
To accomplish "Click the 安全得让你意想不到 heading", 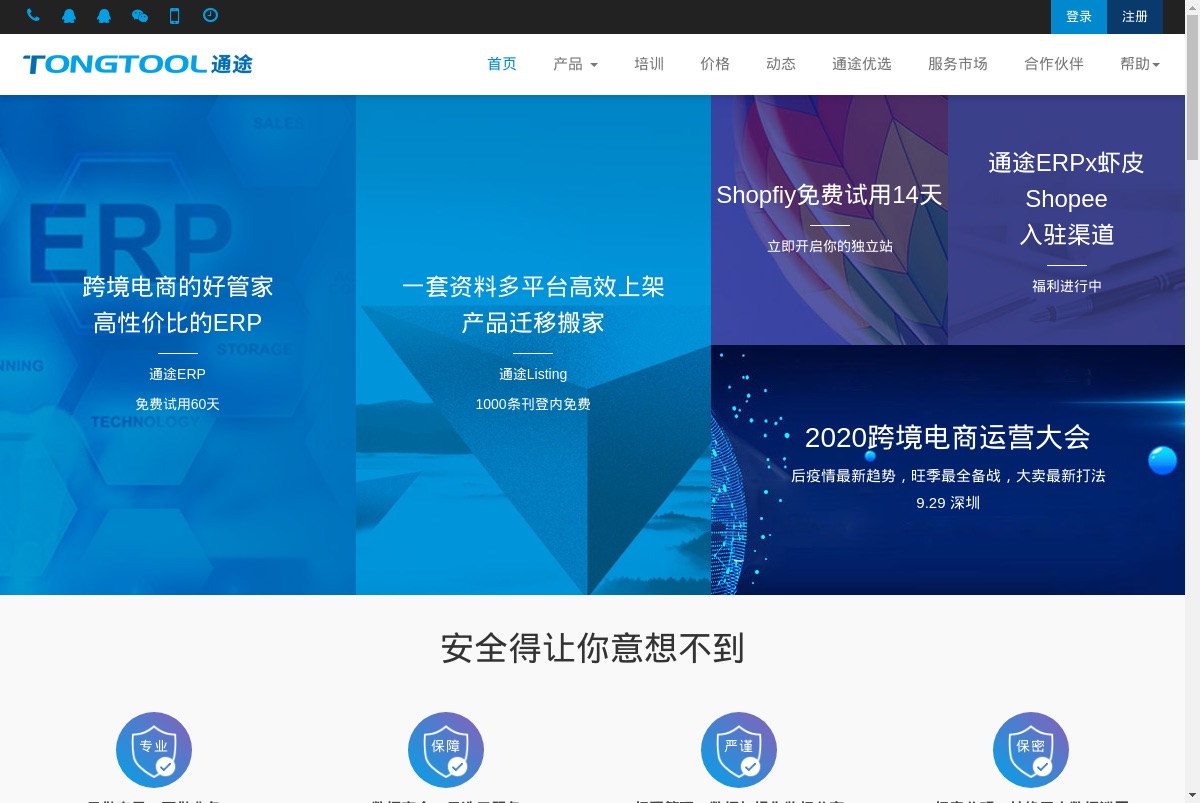I will point(592,648).
